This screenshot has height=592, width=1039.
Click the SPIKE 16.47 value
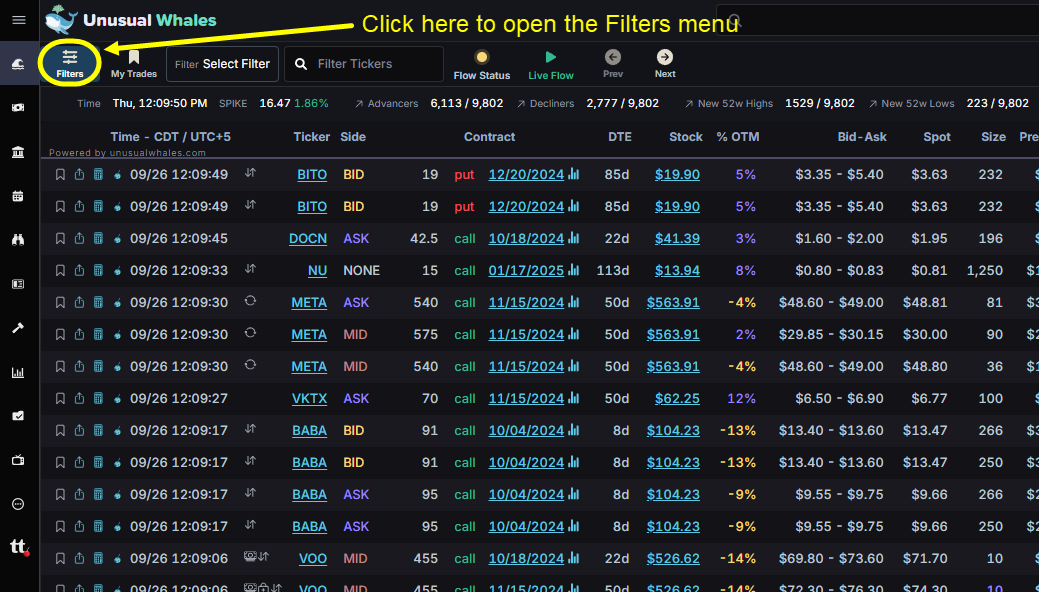tap(274, 103)
